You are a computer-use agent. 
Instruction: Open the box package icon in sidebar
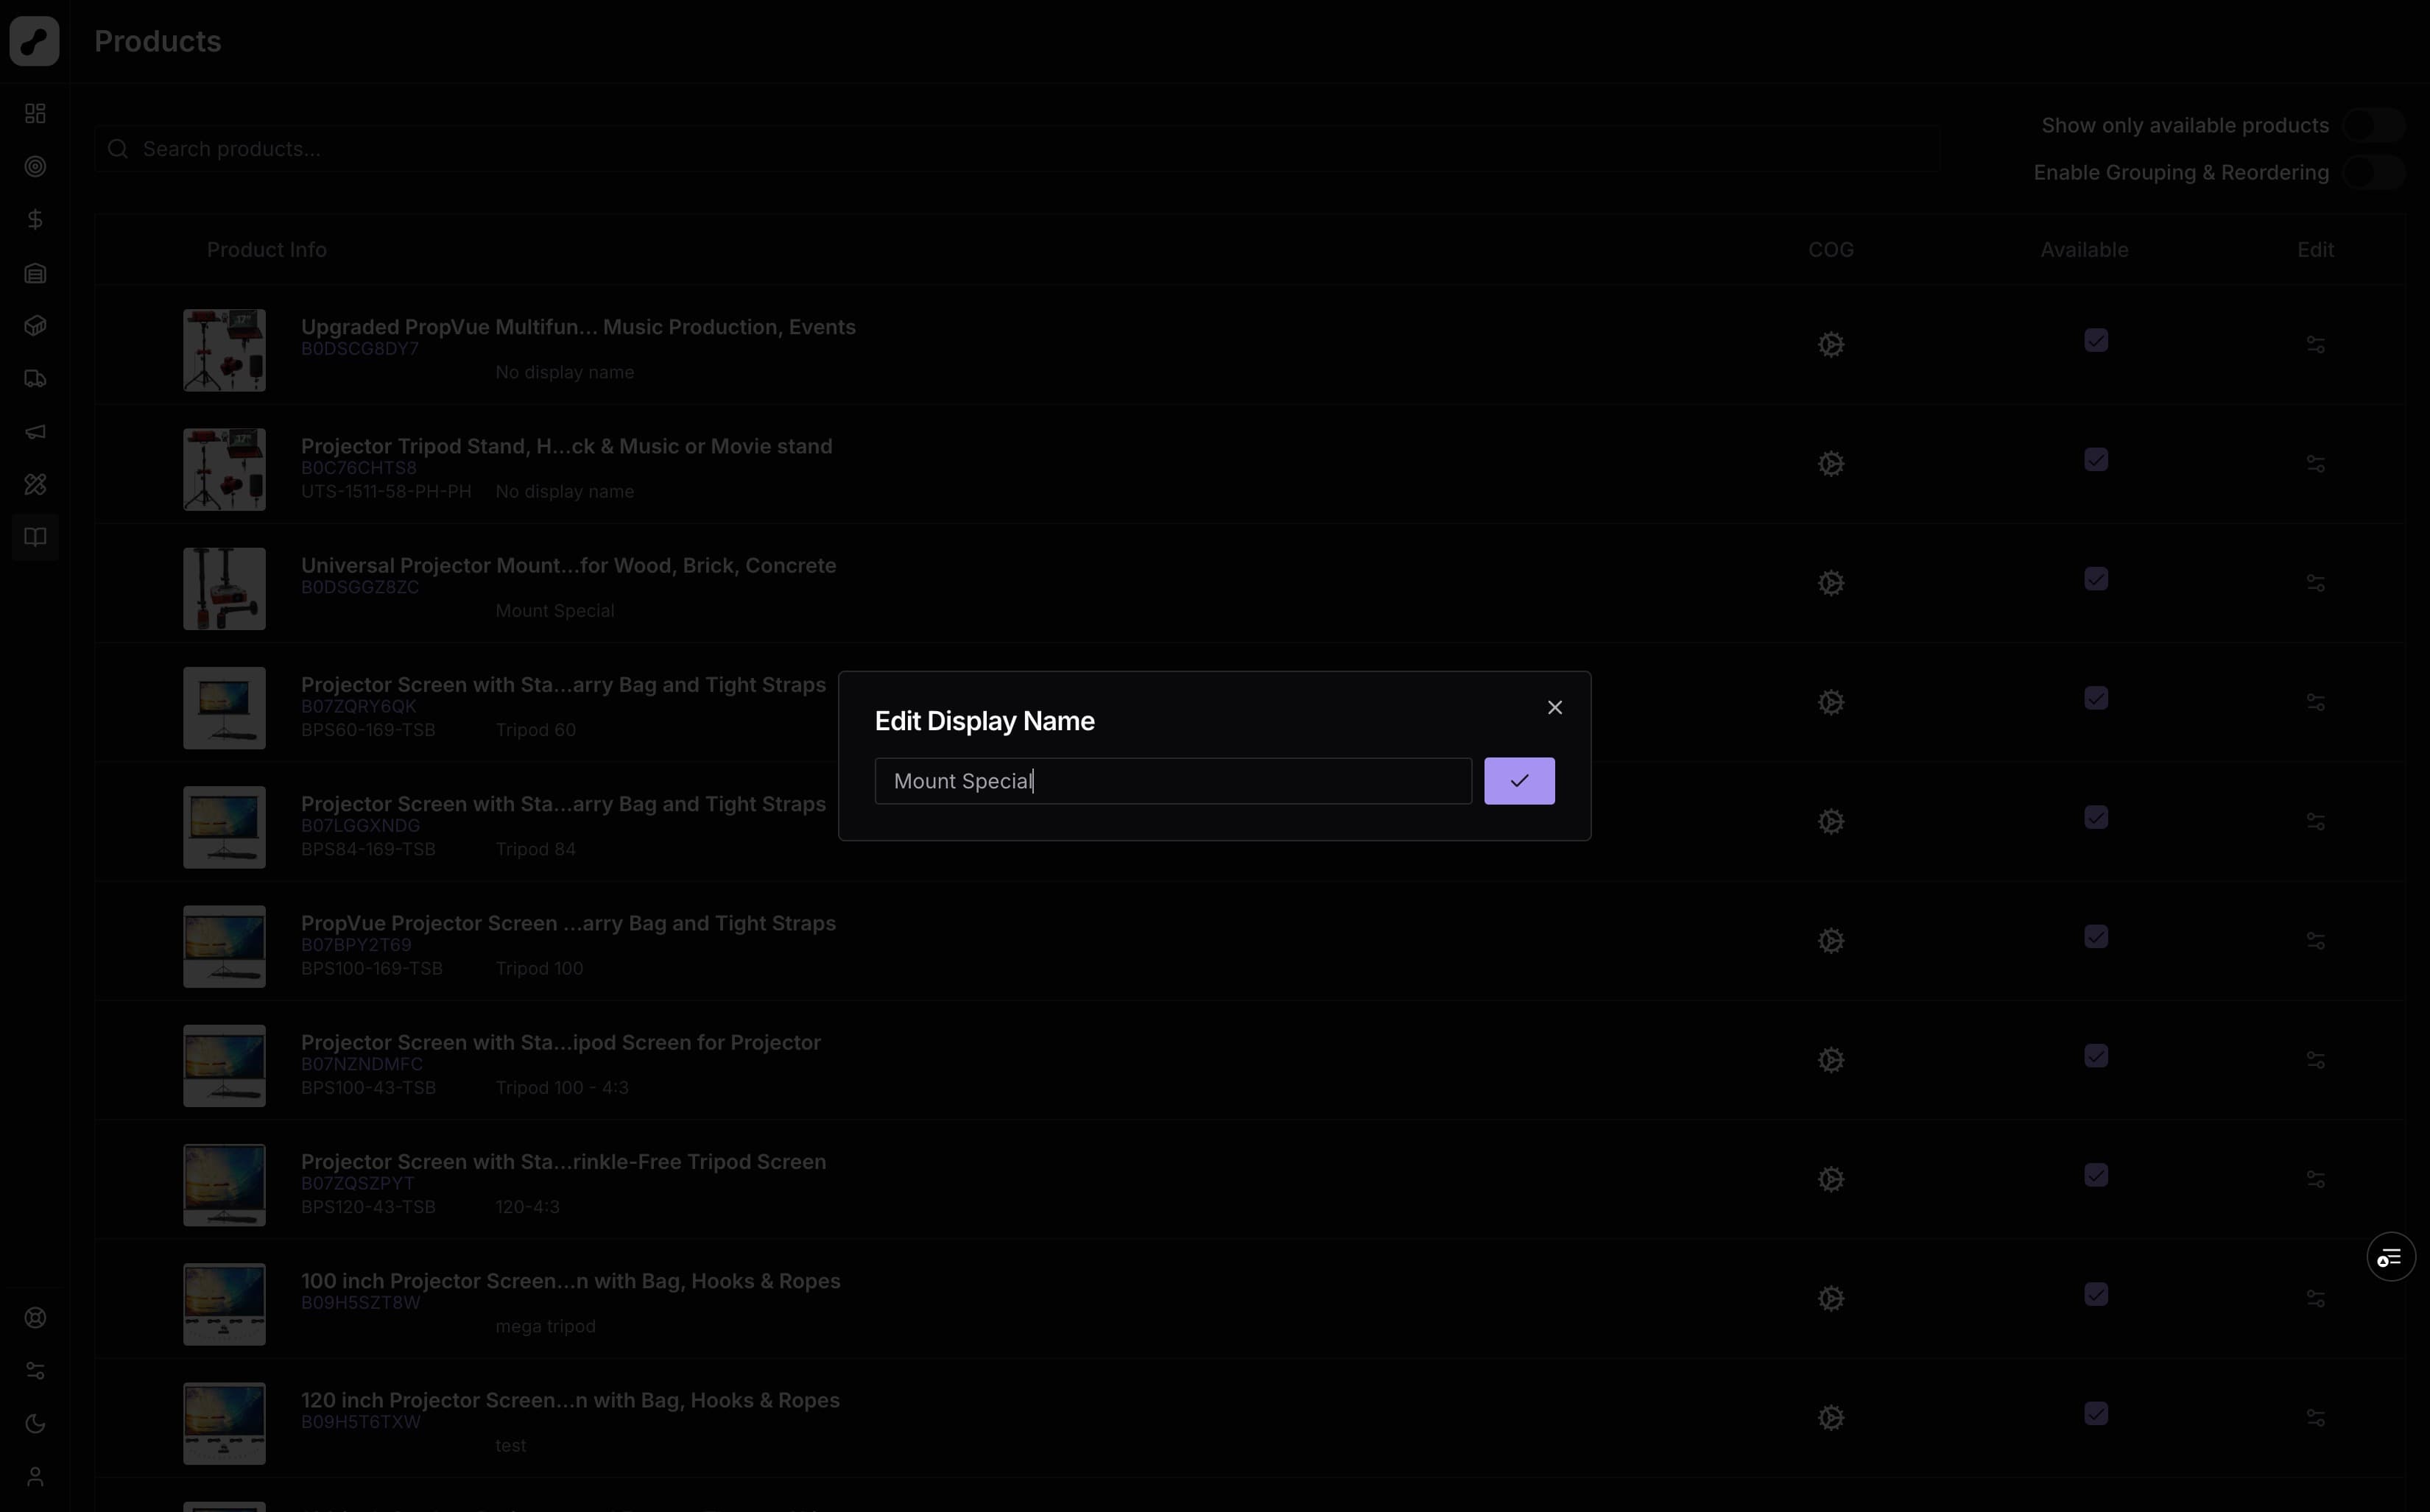pyautogui.click(x=35, y=326)
